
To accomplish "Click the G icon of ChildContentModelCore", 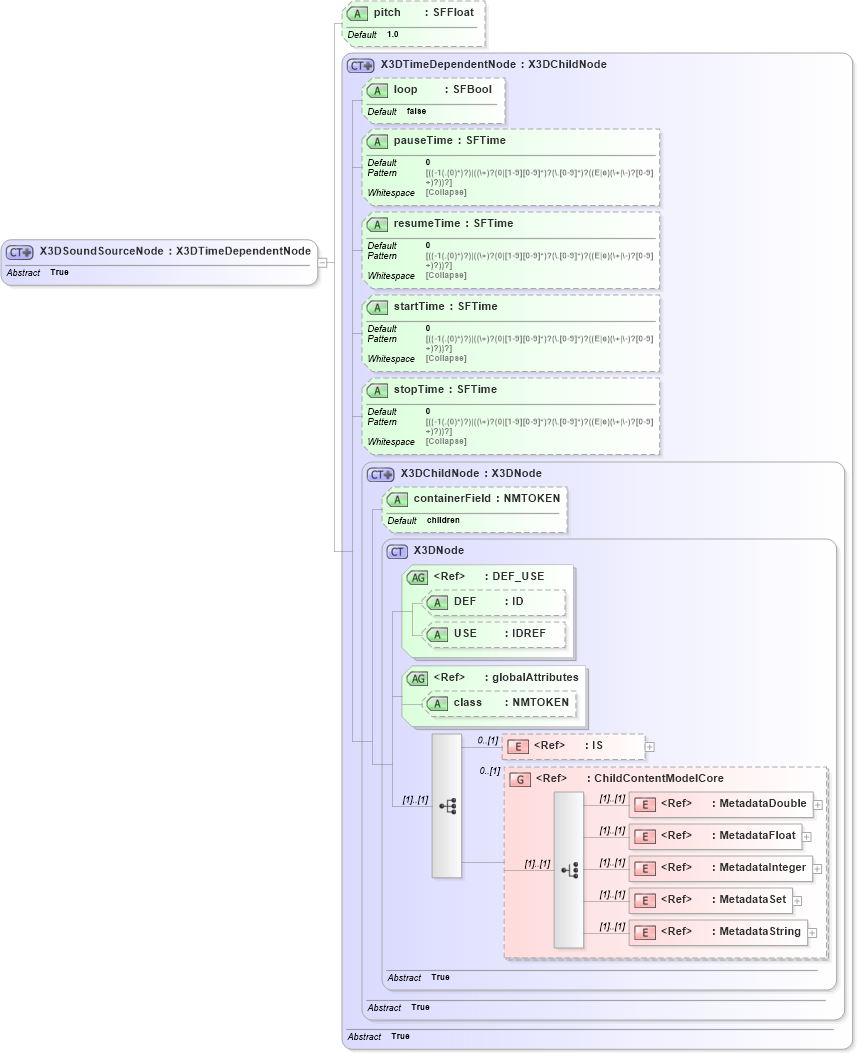I will point(520,780).
